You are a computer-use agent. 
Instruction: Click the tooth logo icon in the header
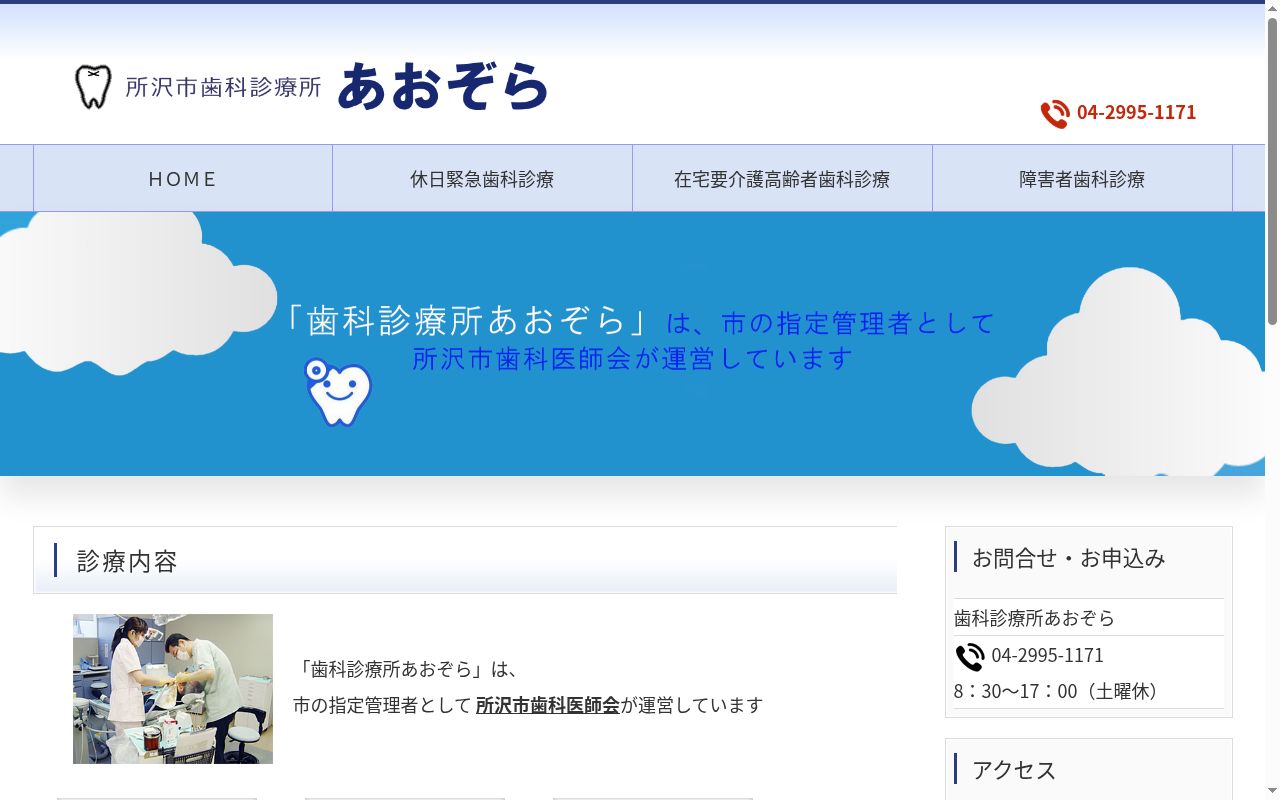click(x=93, y=87)
